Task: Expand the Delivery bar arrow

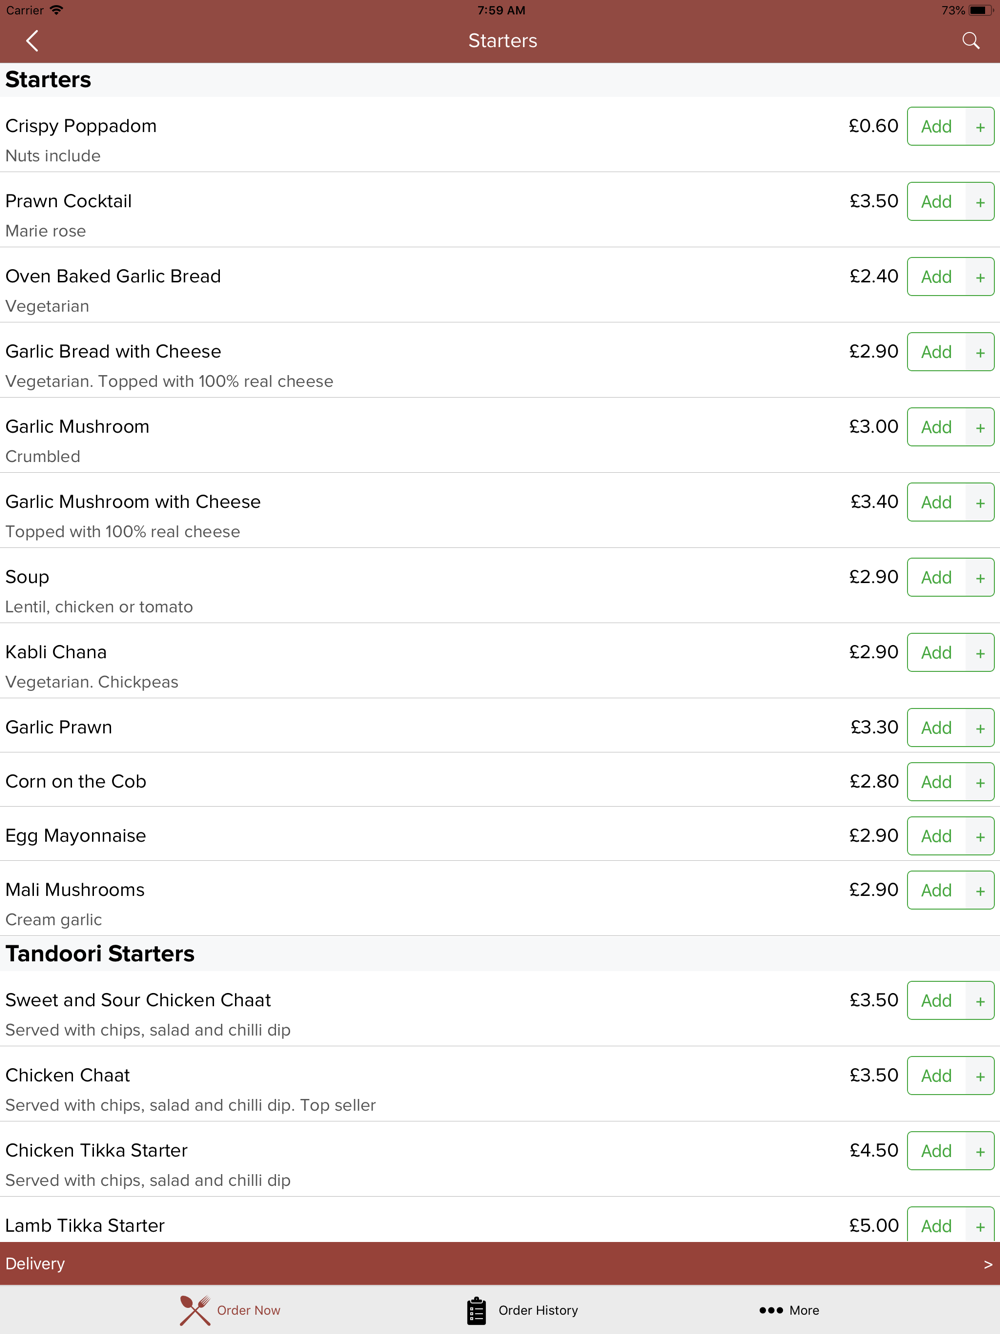Action: coord(988,1264)
